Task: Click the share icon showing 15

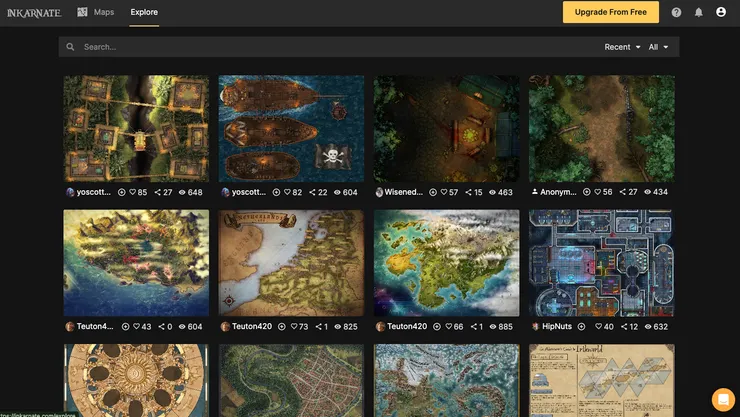Action: [468, 192]
